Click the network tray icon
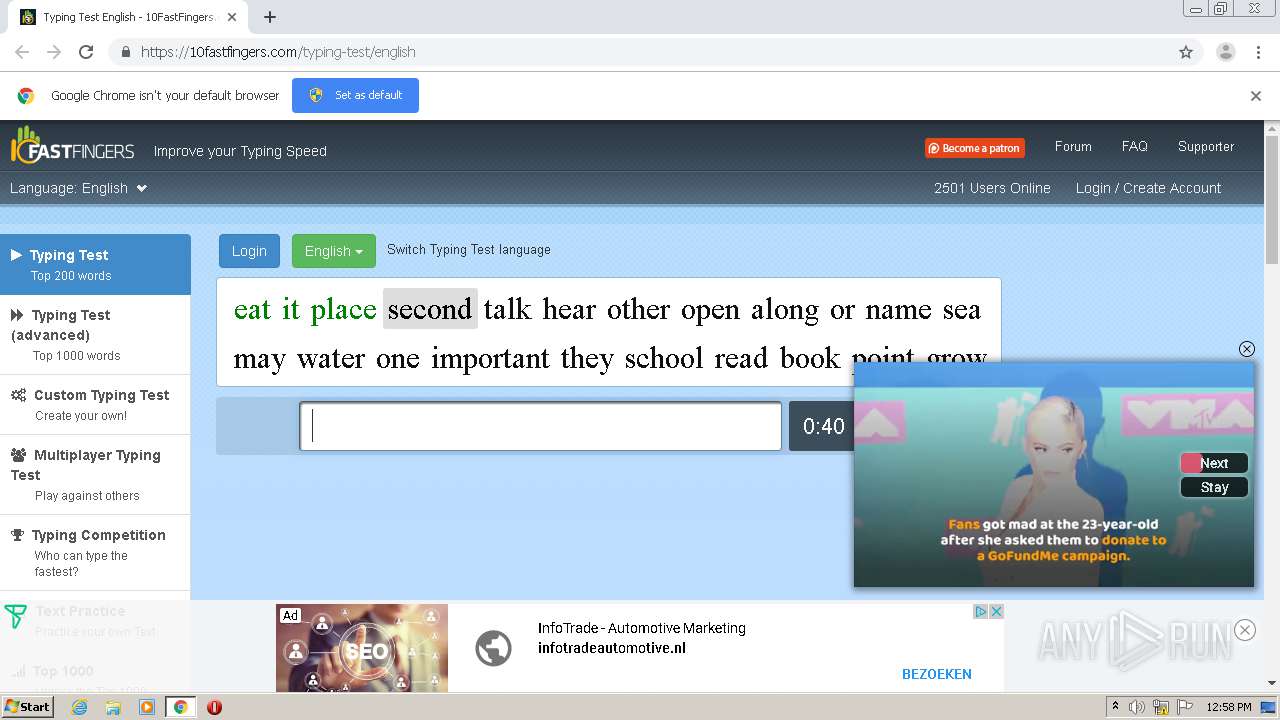Image resolution: width=1280 pixels, height=720 pixels. (x=1161, y=707)
